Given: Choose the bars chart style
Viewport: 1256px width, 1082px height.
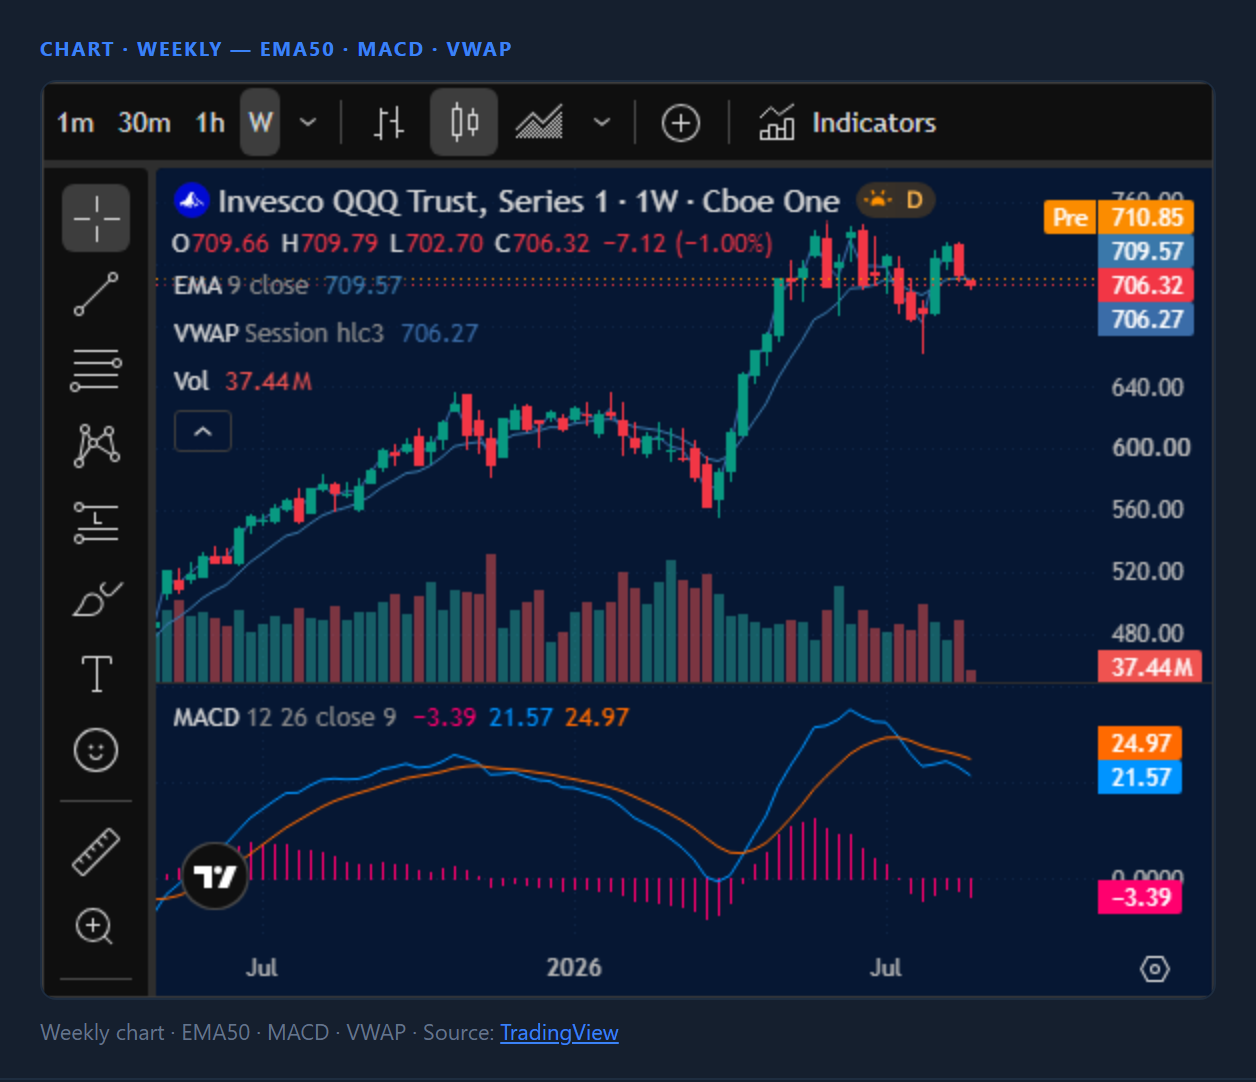Looking at the screenshot, I should coord(389,123).
